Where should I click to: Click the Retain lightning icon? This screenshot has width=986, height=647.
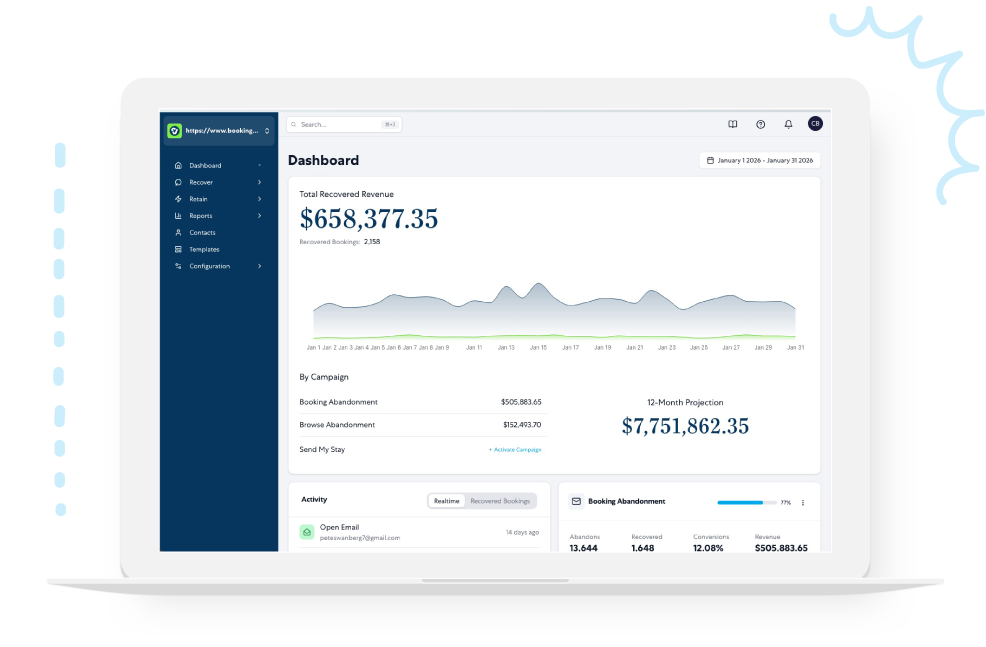click(x=178, y=199)
